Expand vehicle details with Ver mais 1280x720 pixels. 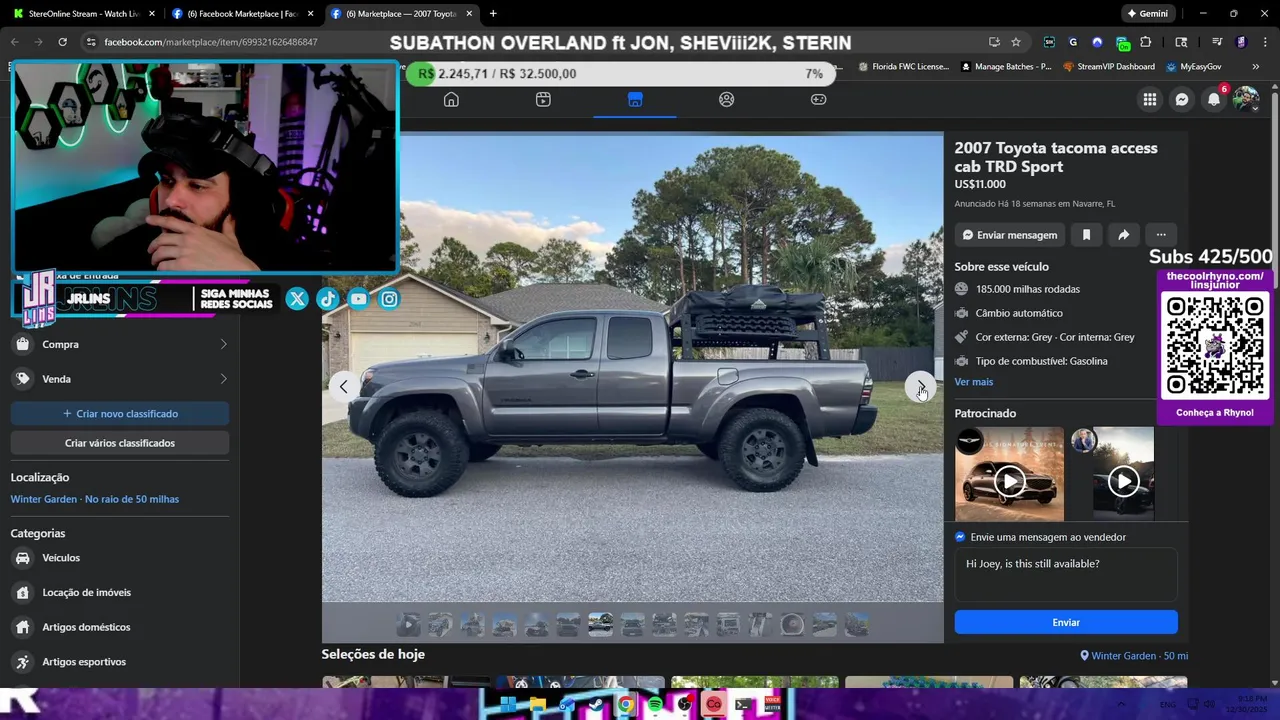click(974, 382)
